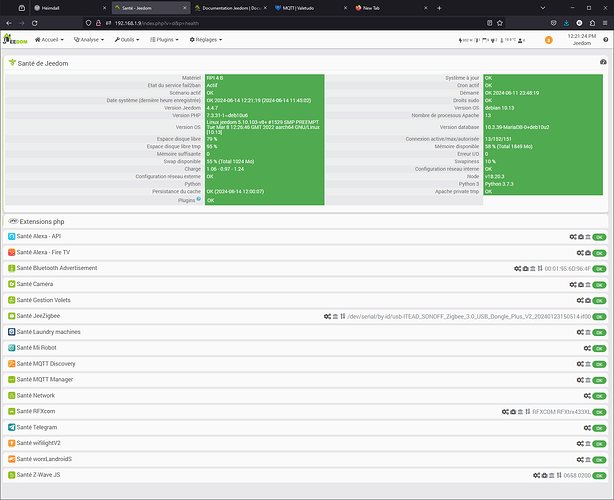
Task: Switch to Documentation Jeedom browser tab
Action: tap(231, 8)
